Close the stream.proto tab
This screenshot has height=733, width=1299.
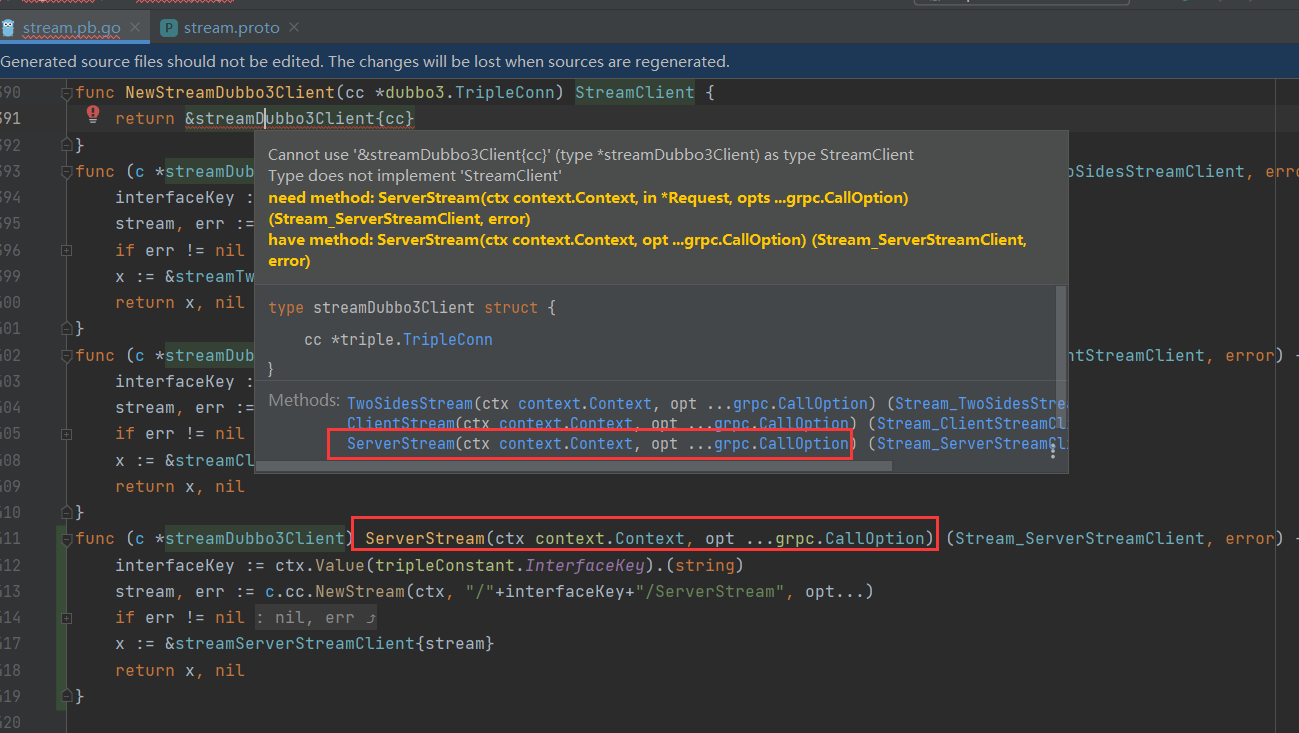pyautogui.click(x=294, y=27)
